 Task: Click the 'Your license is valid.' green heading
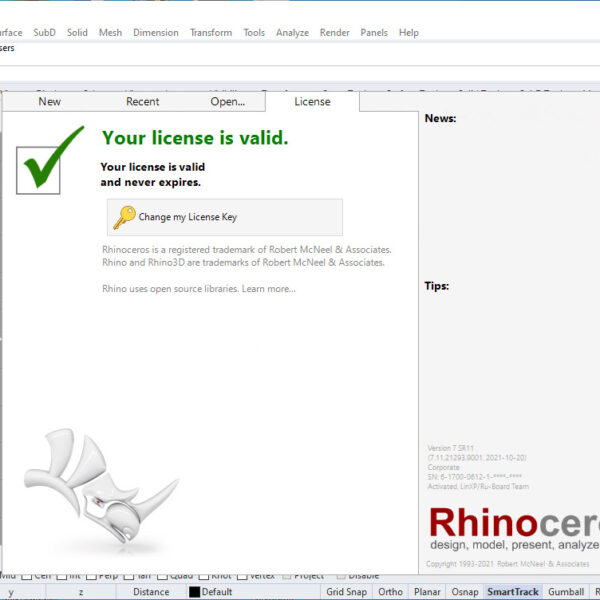point(195,138)
